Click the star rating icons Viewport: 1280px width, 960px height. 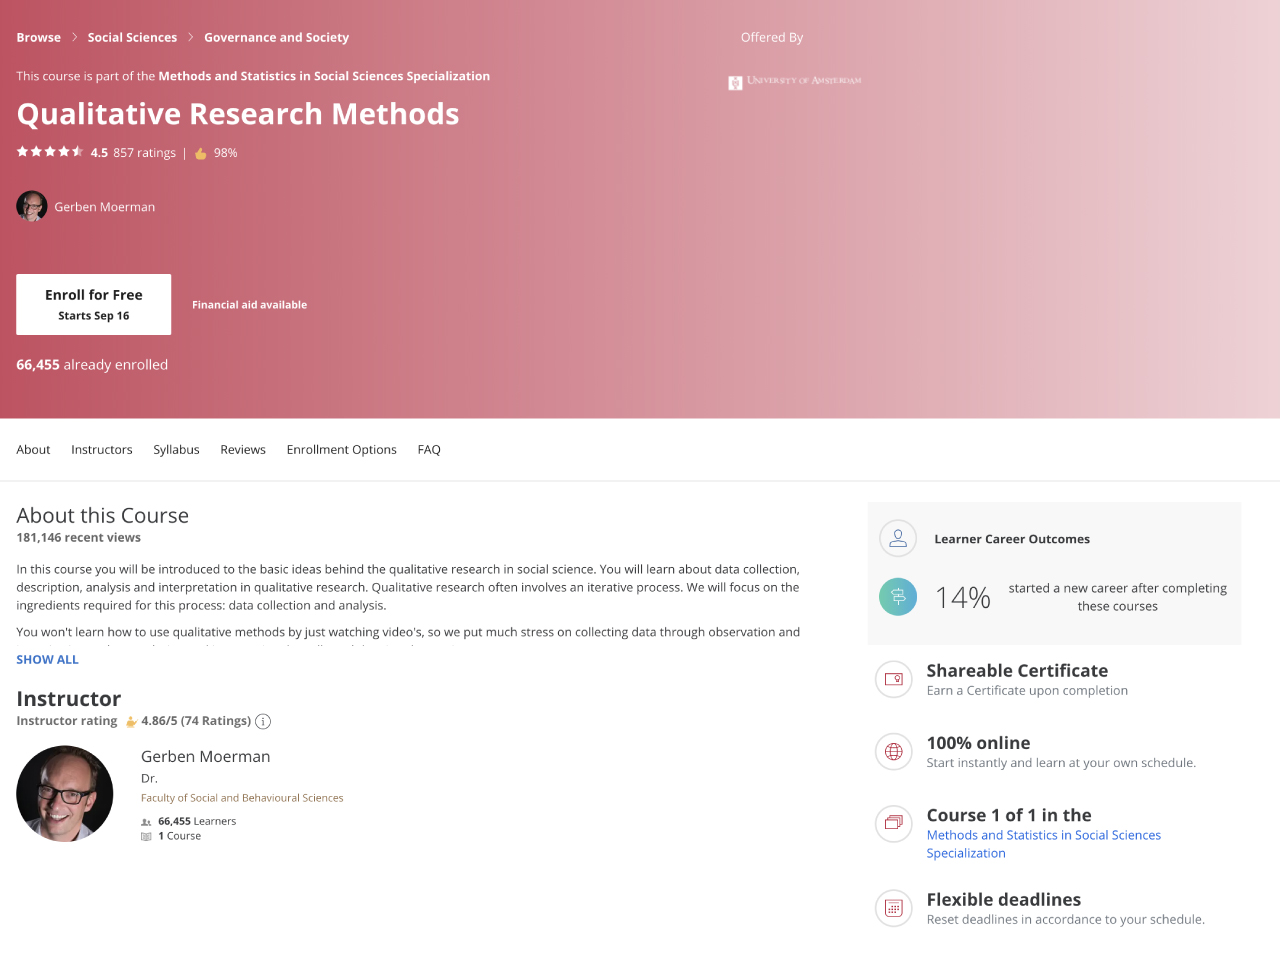pos(50,152)
